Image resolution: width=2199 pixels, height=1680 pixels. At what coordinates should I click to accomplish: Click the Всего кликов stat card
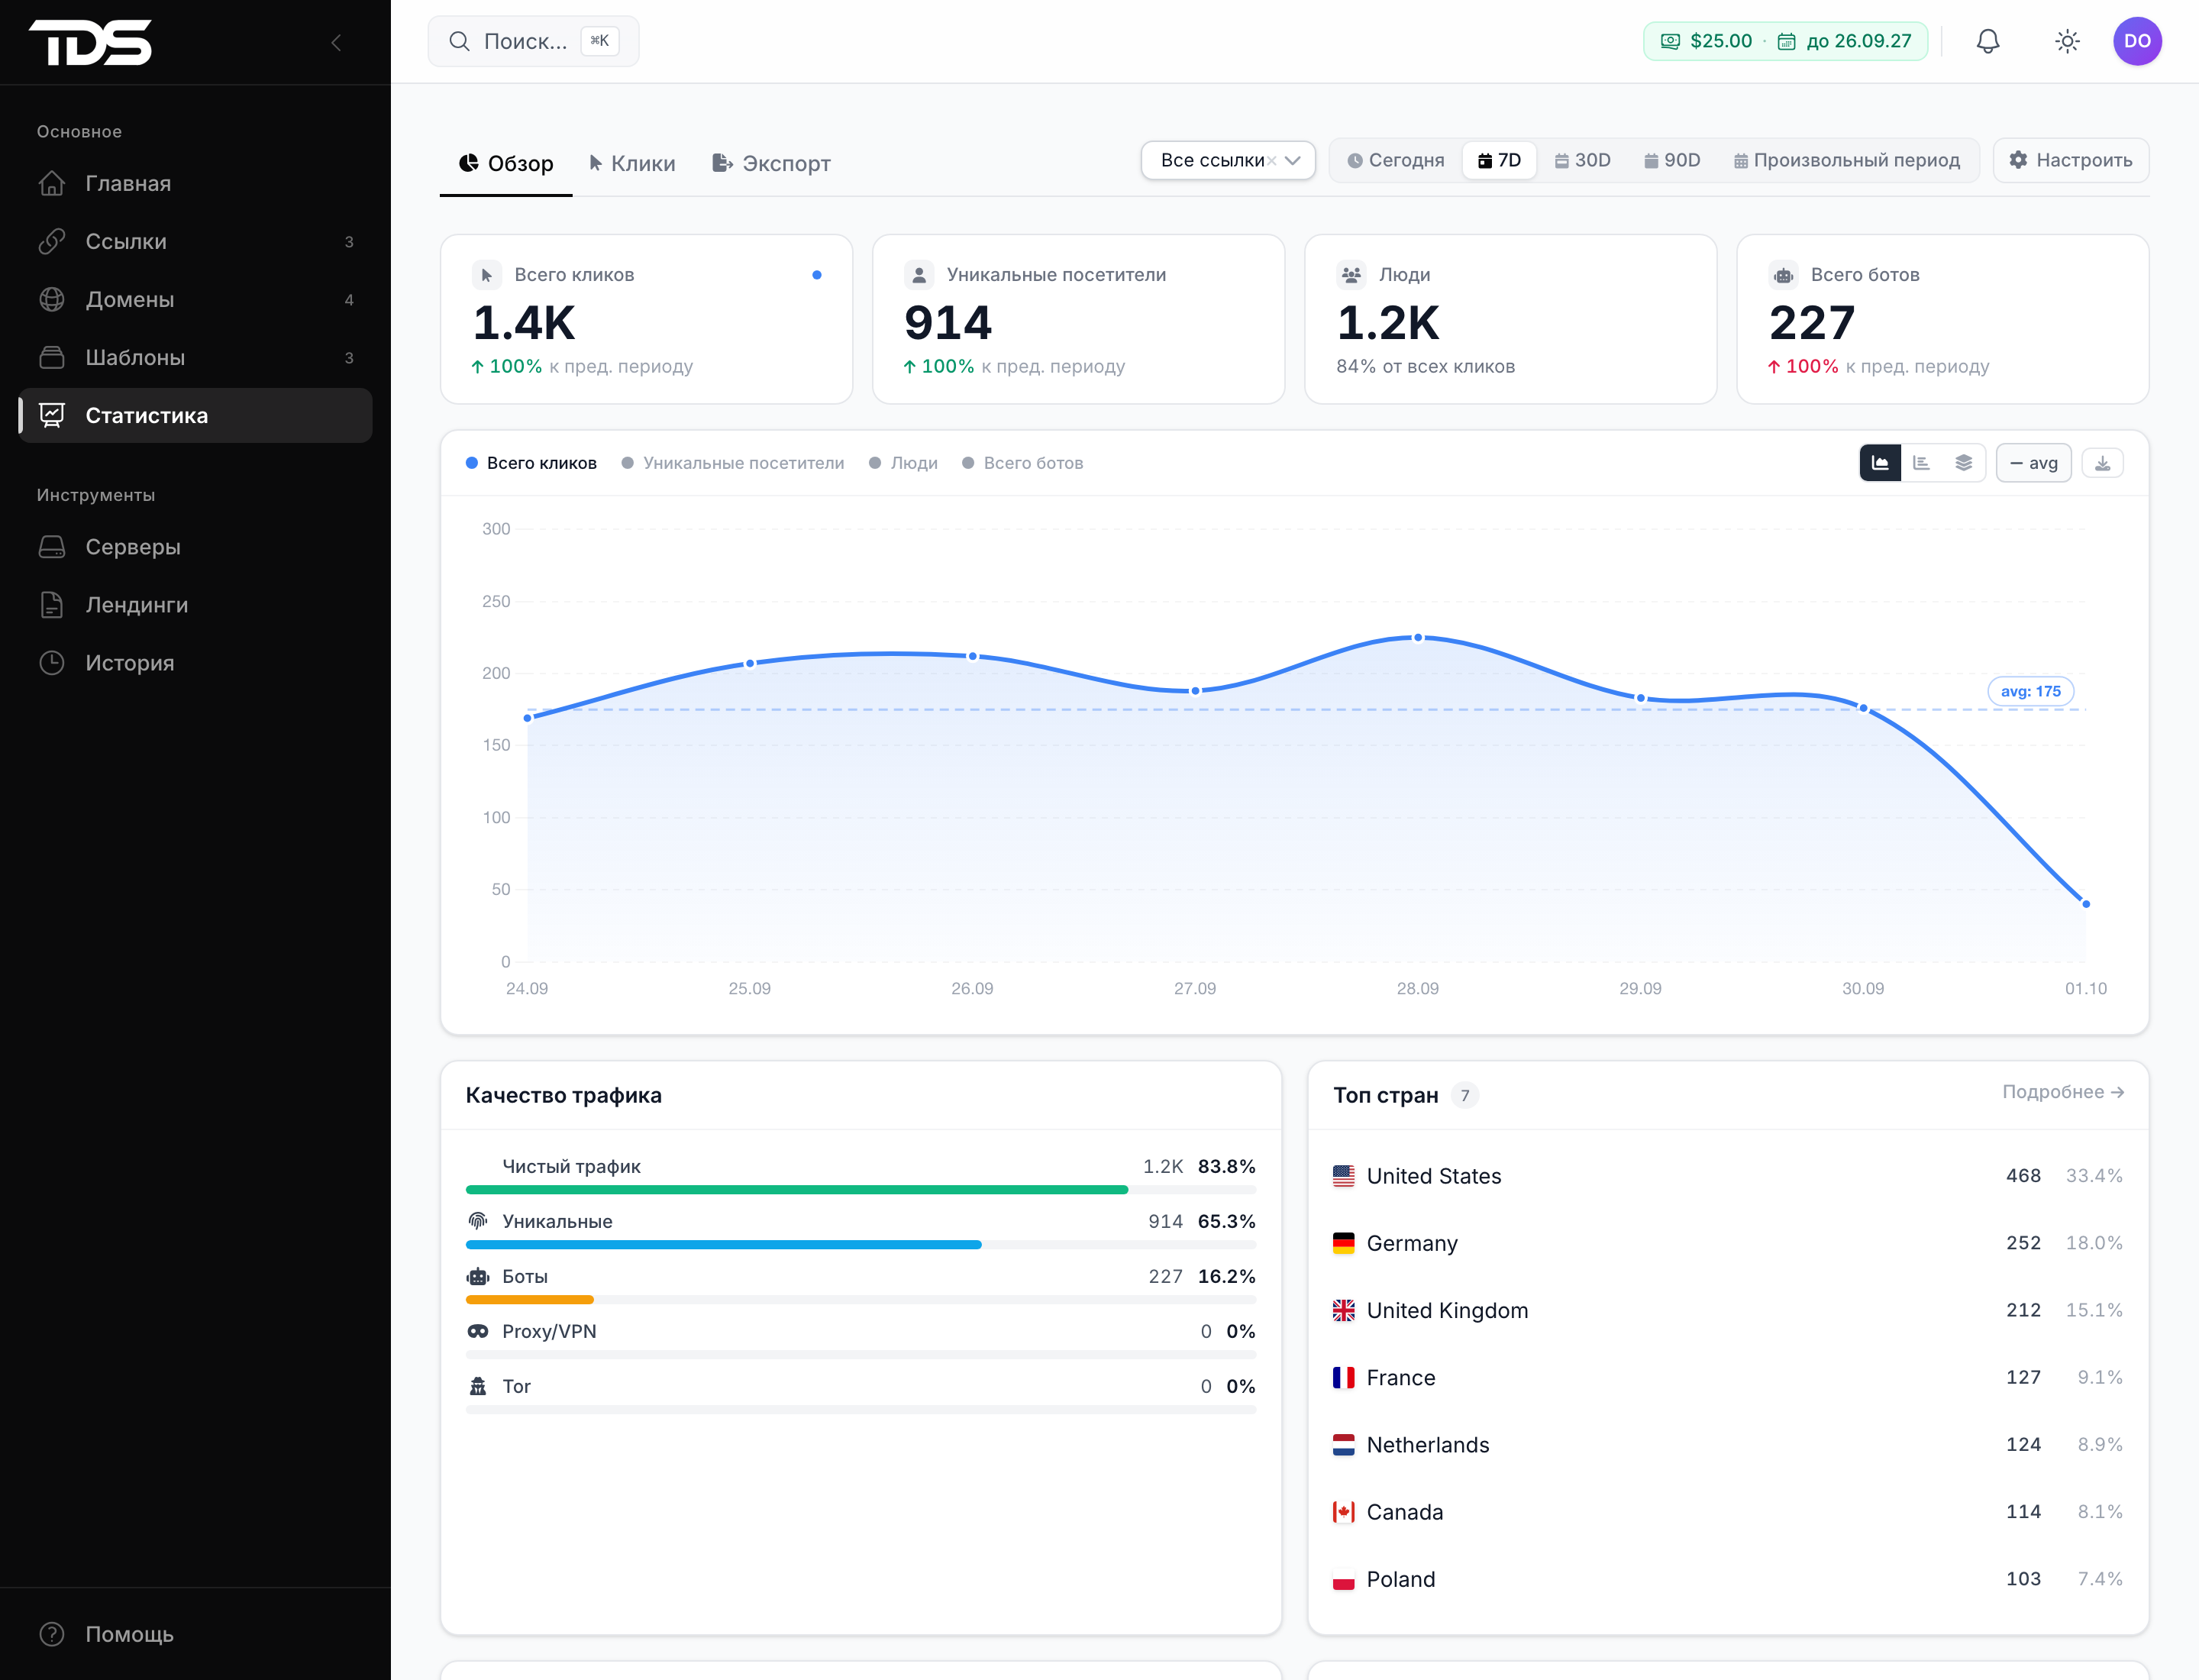pos(646,319)
